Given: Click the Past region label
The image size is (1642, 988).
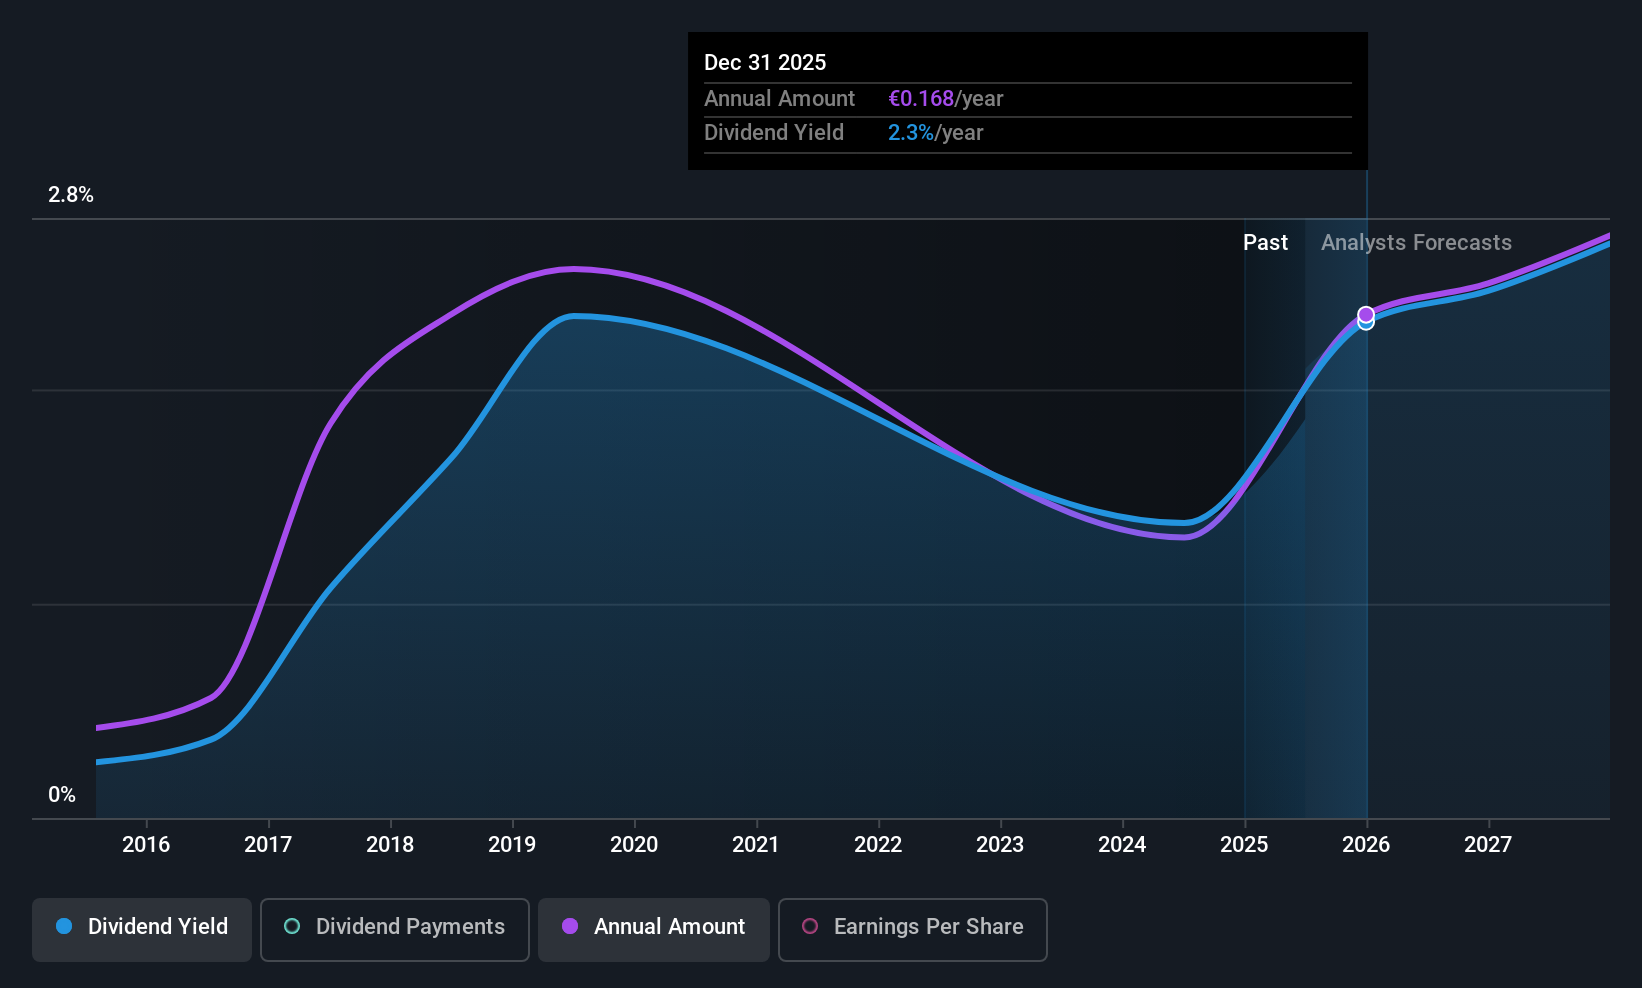Looking at the screenshot, I should 1265,242.
